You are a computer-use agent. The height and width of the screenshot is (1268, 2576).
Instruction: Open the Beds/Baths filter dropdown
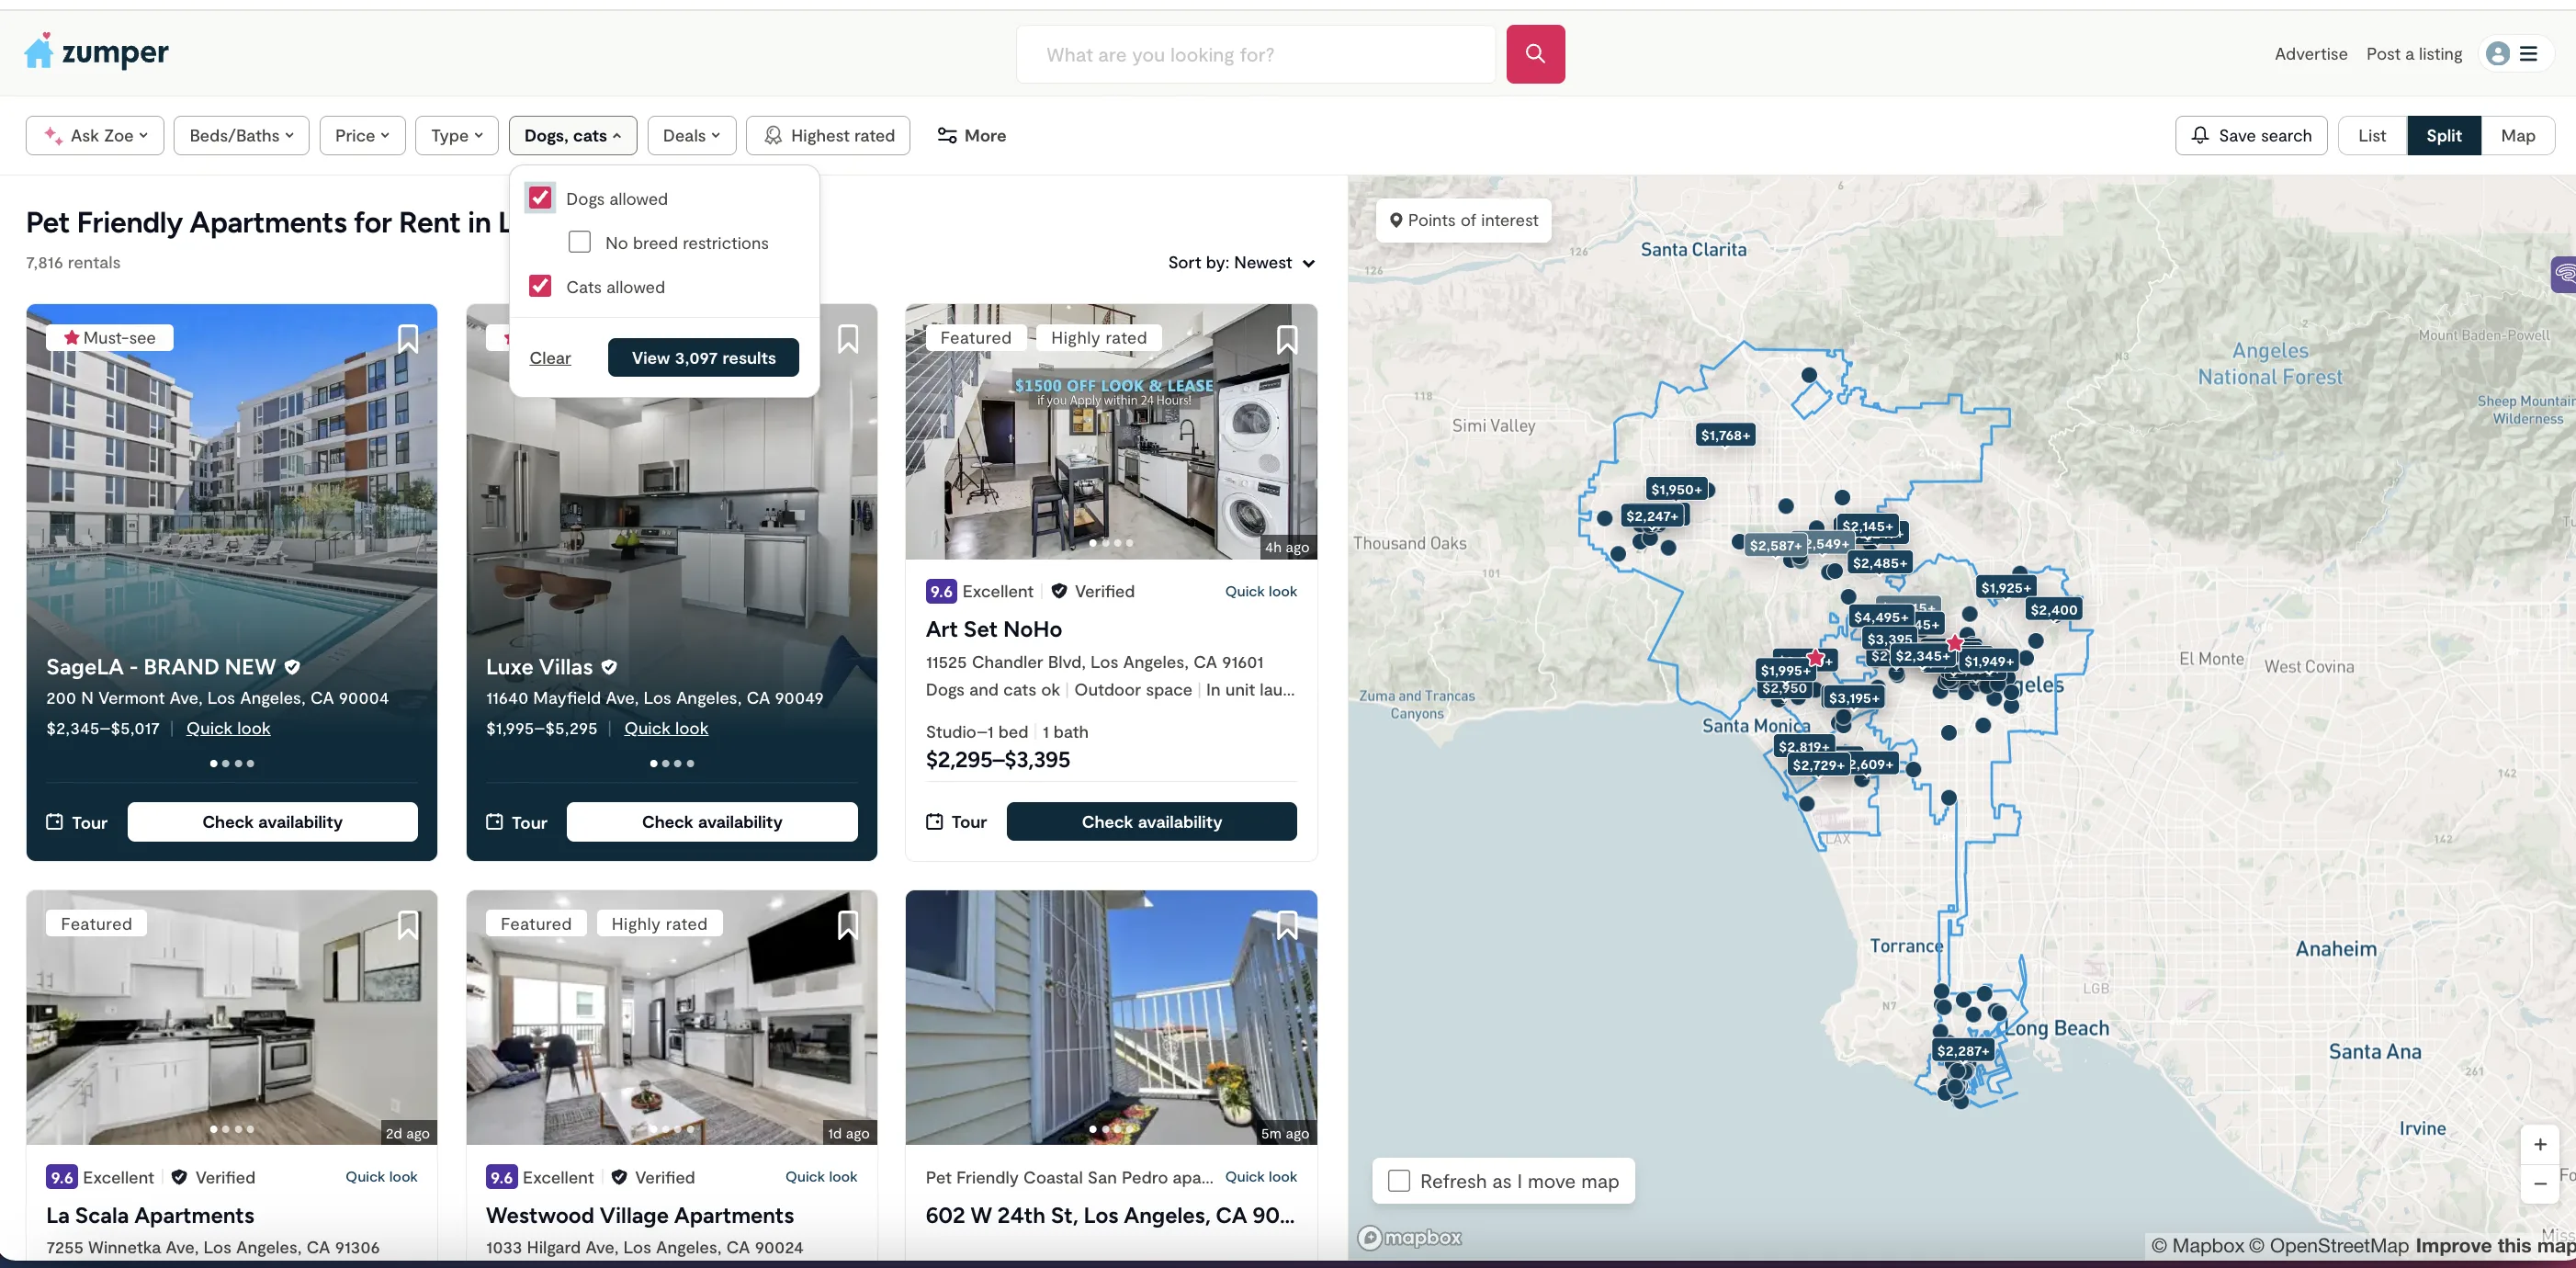[241, 135]
